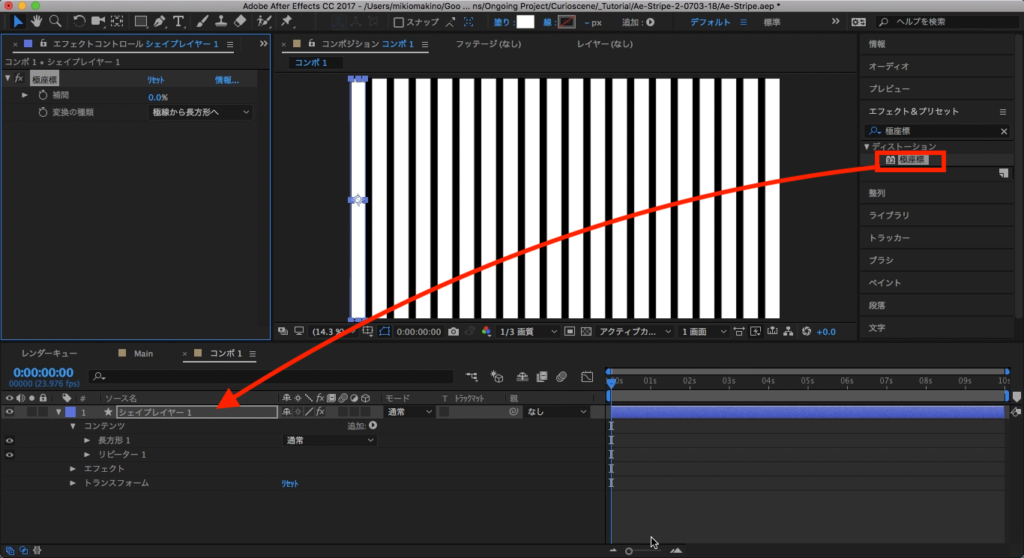
Task: Select the Type (T) tool
Action: [179, 21]
